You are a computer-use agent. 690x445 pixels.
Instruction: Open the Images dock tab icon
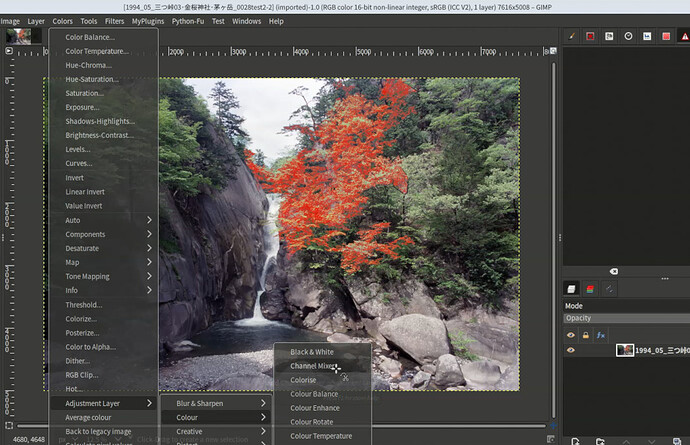[x=609, y=36]
